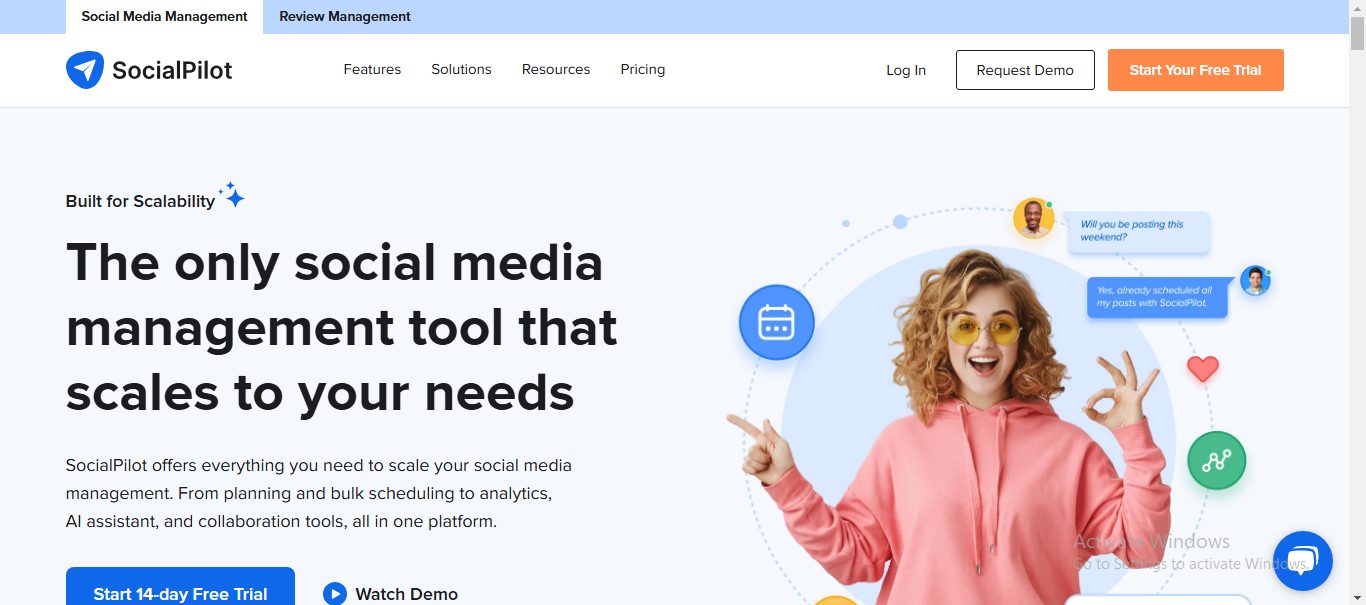The height and width of the screenshot is (605, 1366).
Task: Click the Request Demo button
Action: coord(1025,70)
